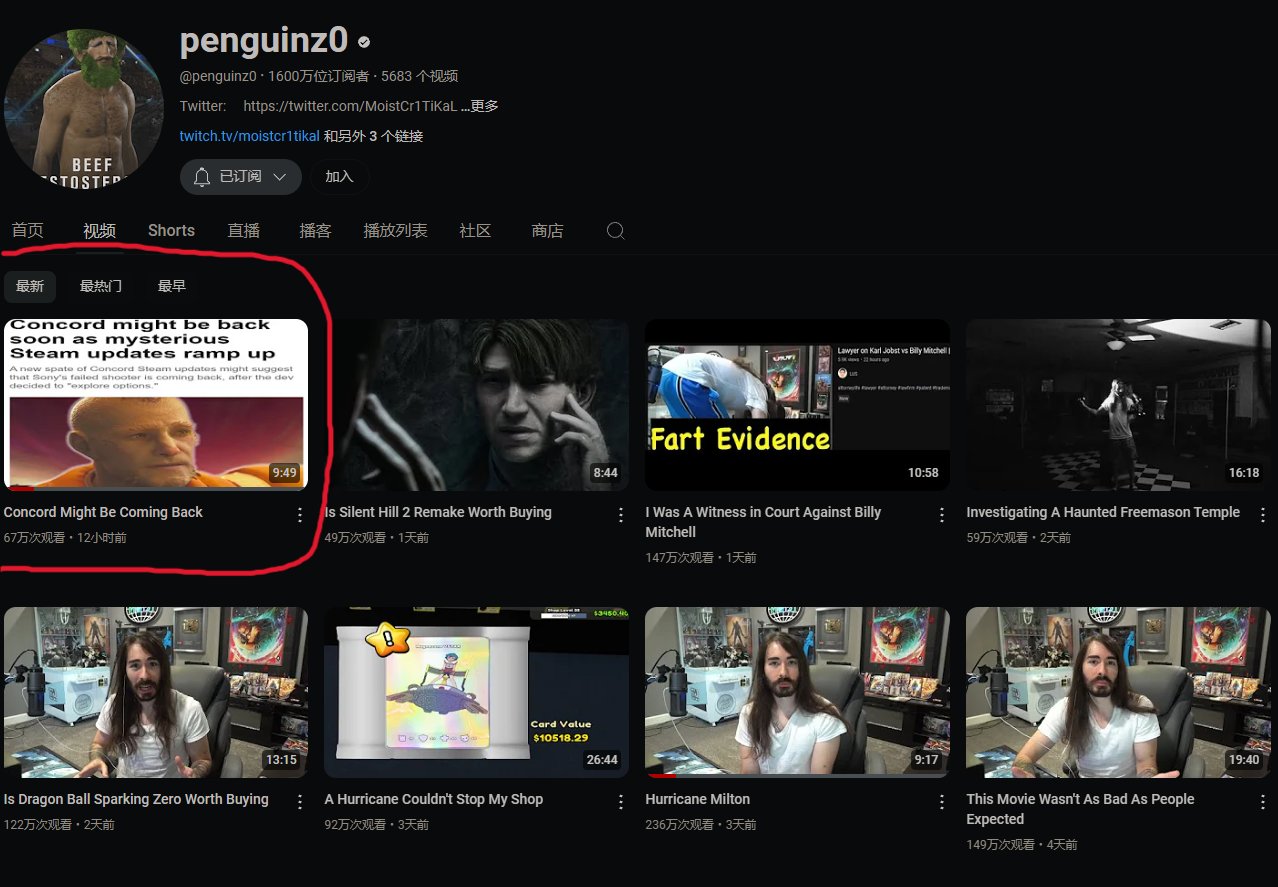Click title Investigating A Haunted Freemason Temple
1278x887 pixels.
click(x=1103, y=512)
